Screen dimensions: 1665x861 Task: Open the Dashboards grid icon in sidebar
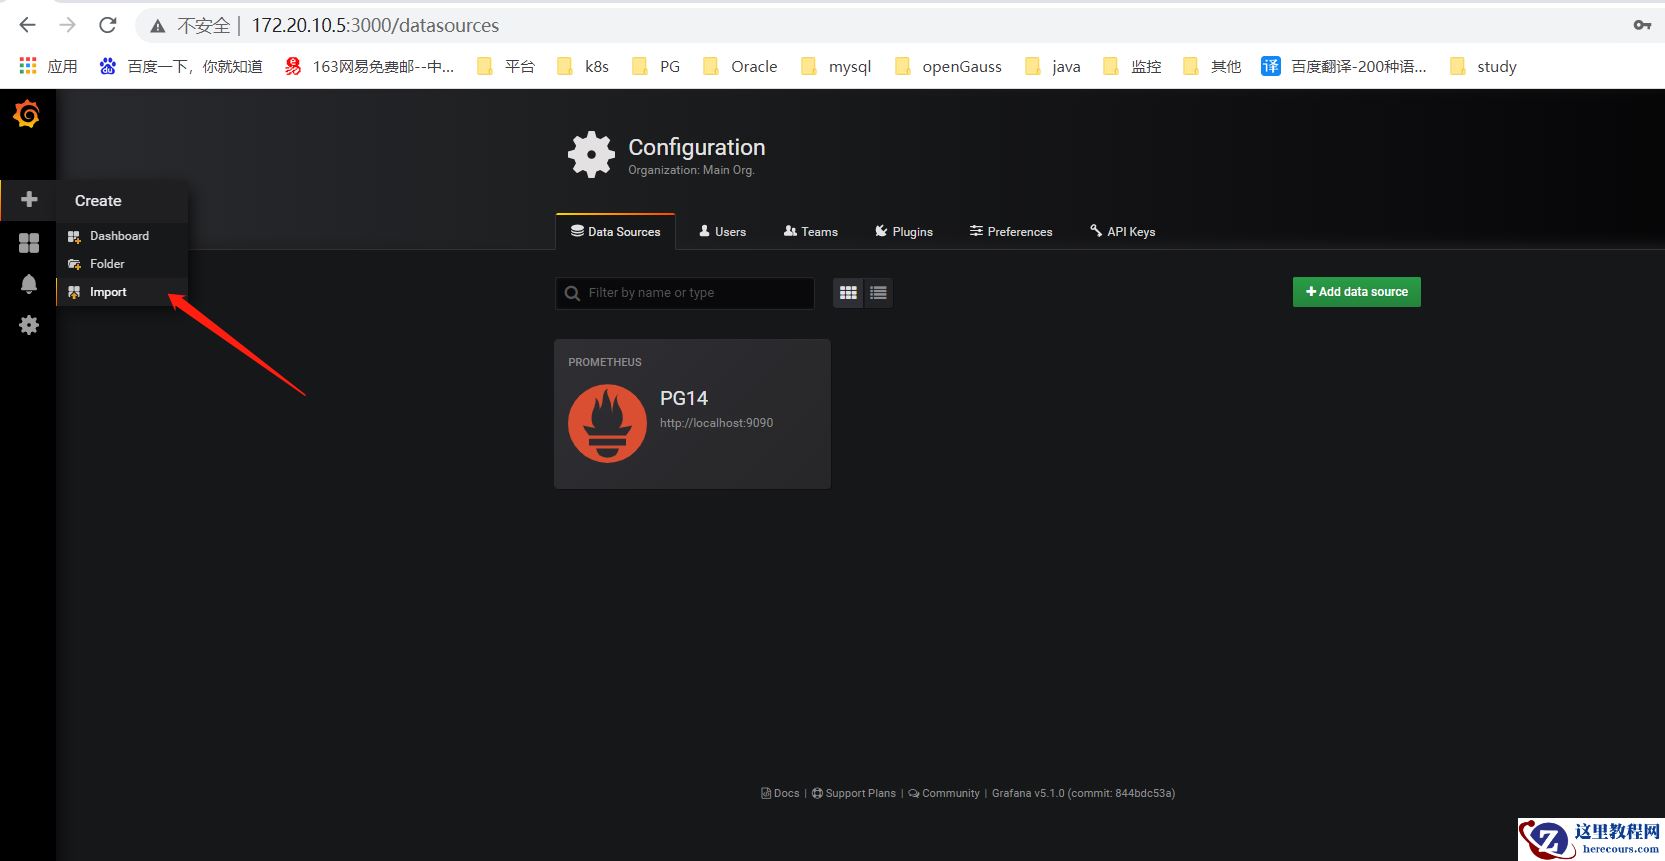pyautogui.click(x=29, y=243)
